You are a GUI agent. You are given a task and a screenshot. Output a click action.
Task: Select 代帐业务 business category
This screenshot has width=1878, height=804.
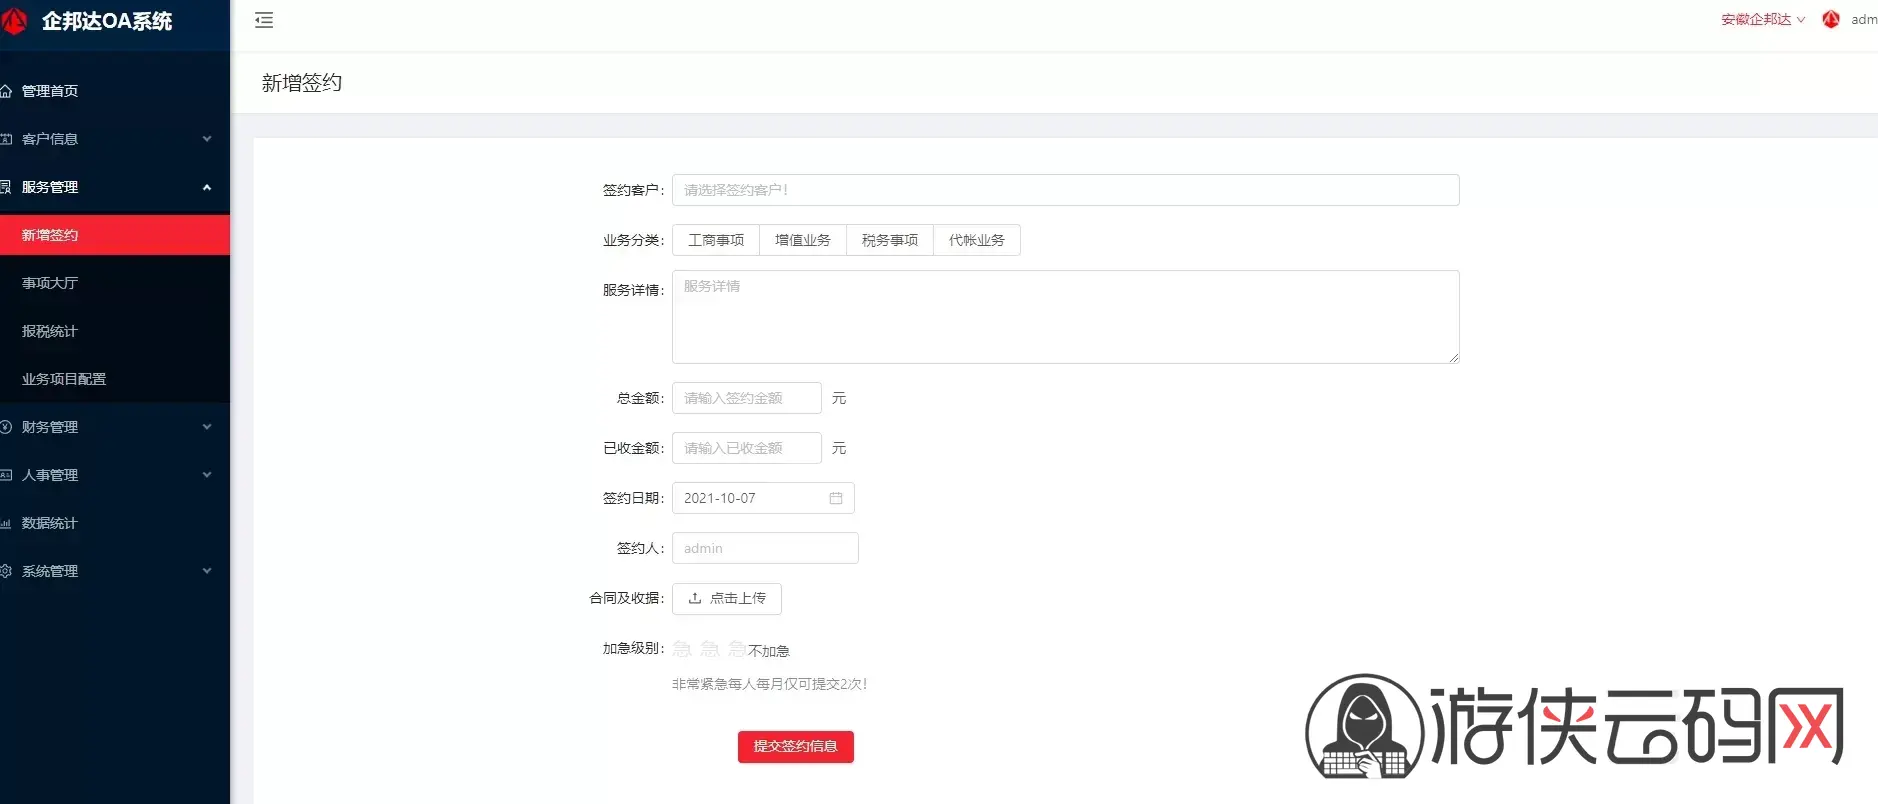(x=977, y=240)
